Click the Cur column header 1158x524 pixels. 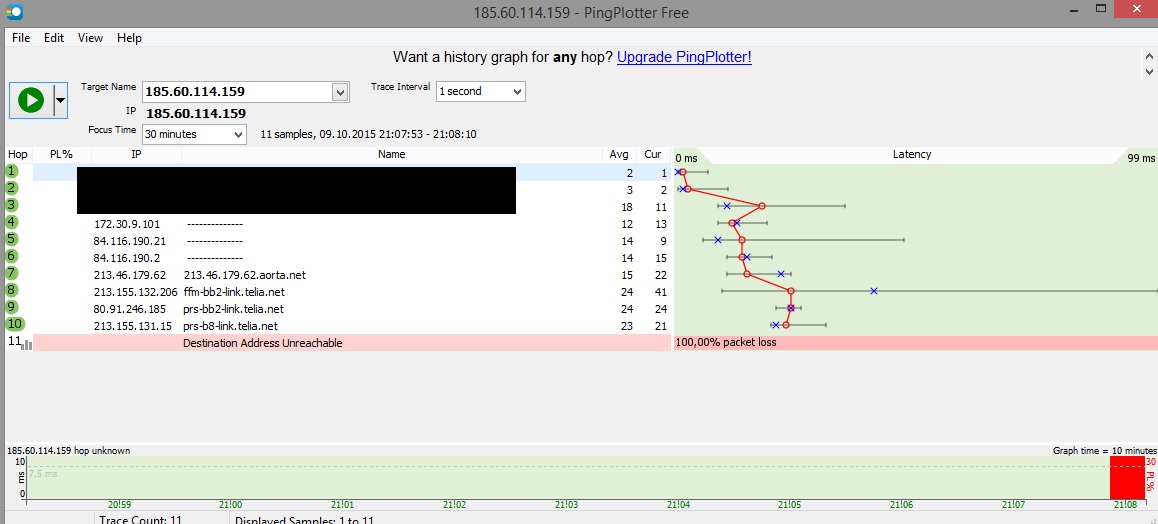(653, 154)
